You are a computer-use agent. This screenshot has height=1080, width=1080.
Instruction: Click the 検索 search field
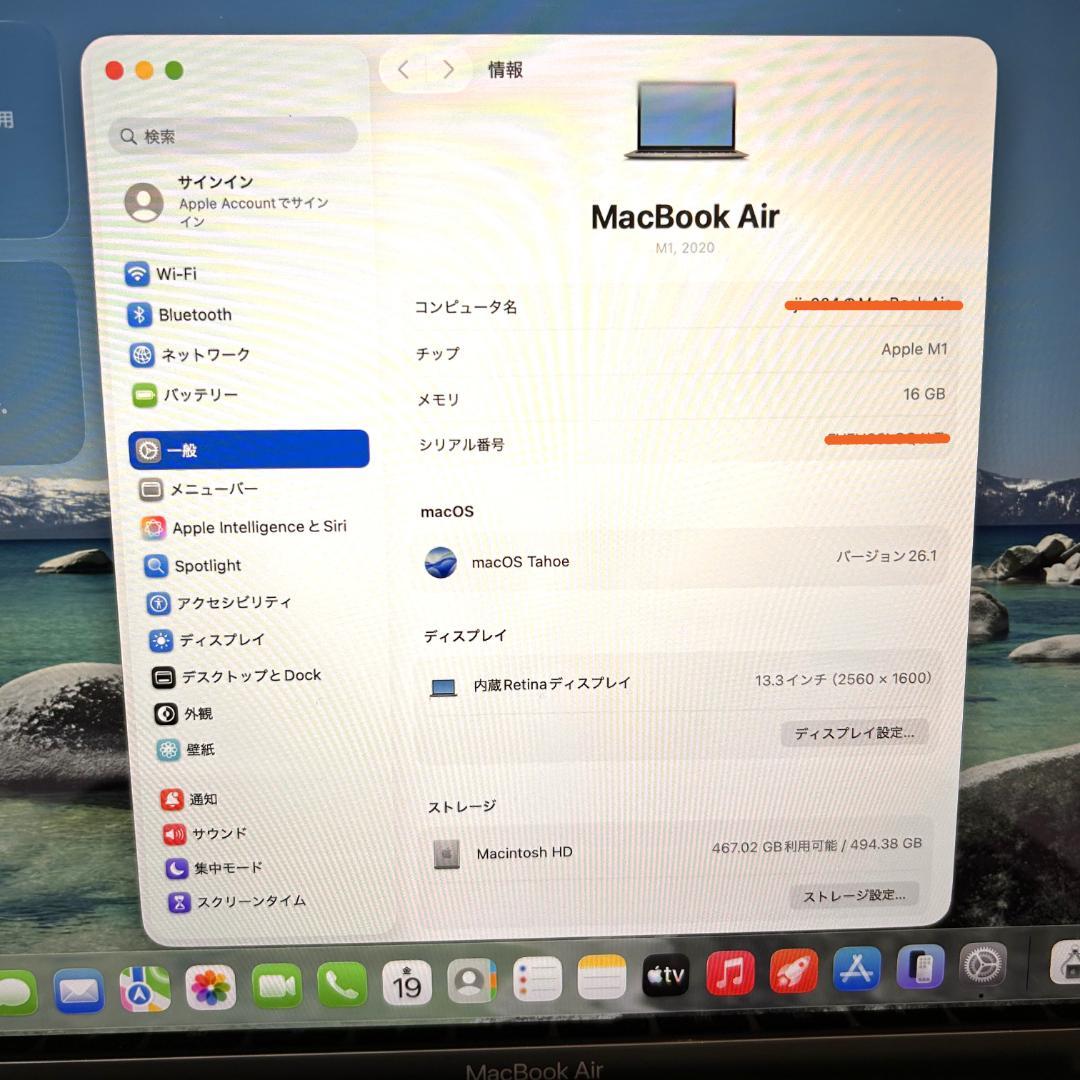coord(232,135)
